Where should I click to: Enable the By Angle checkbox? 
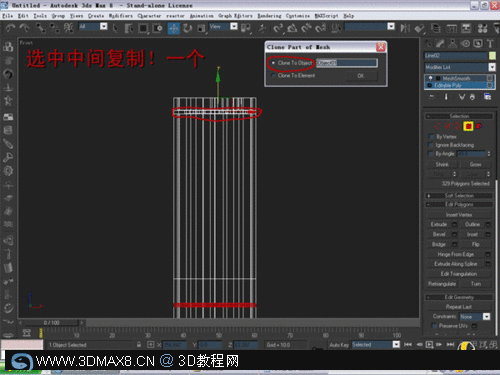[432, 154]
